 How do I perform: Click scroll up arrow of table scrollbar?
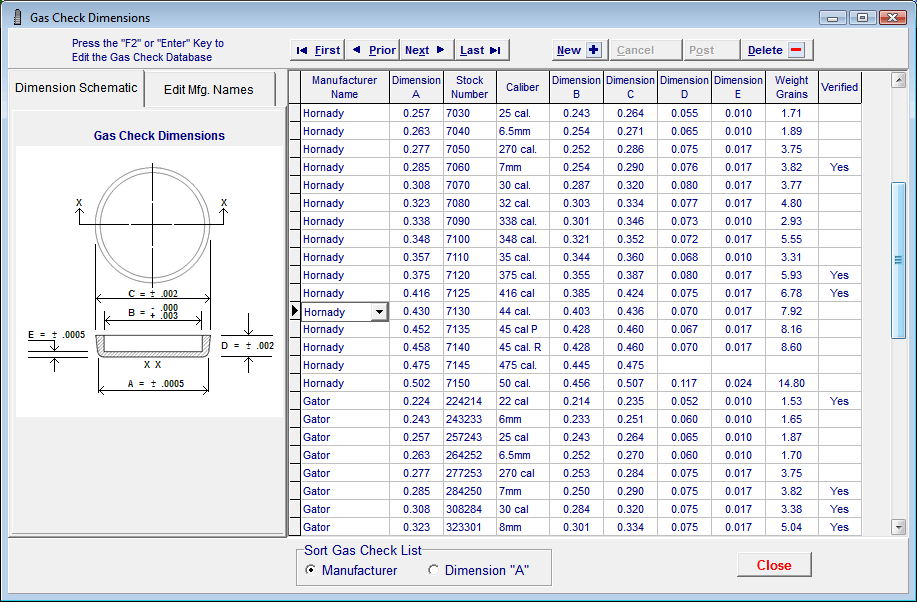(898, 80)
